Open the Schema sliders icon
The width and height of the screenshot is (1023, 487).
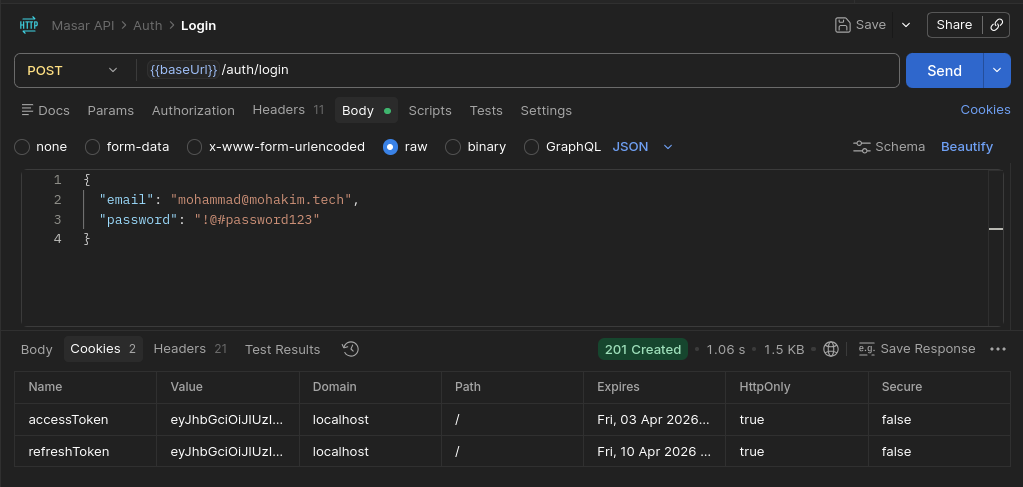(x=862, y=147)
